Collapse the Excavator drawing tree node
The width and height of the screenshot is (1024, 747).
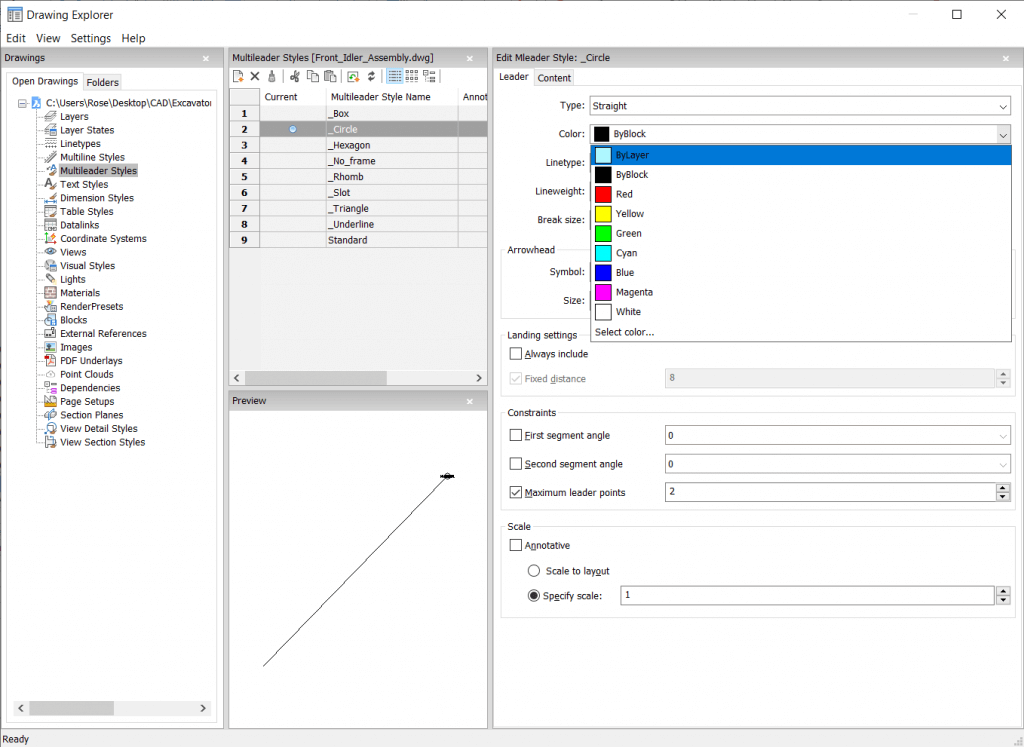(x=22, y=103)
